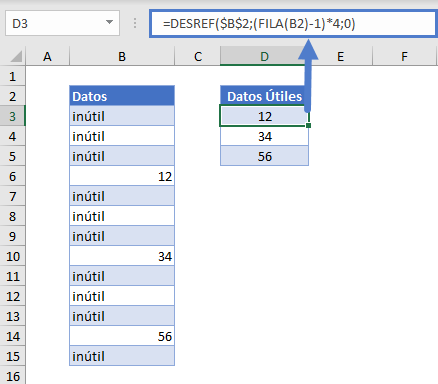The height and width of the screenshot is (384, 438).
Task: Select cell B3 containing 'inútil'
Action: pos(122,116)
